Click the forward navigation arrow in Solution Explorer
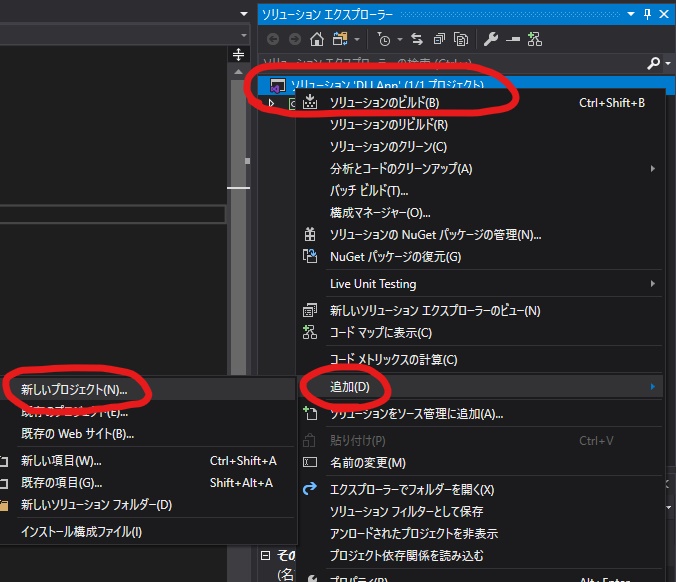This screenshot has height=582, width=676. pos(295,40)
